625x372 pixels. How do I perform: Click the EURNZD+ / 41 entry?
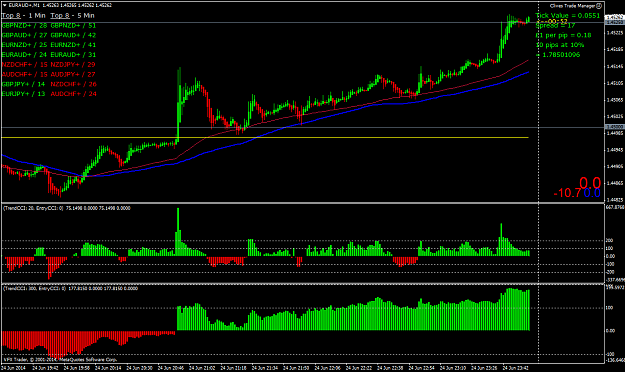(x=73, y=45)
